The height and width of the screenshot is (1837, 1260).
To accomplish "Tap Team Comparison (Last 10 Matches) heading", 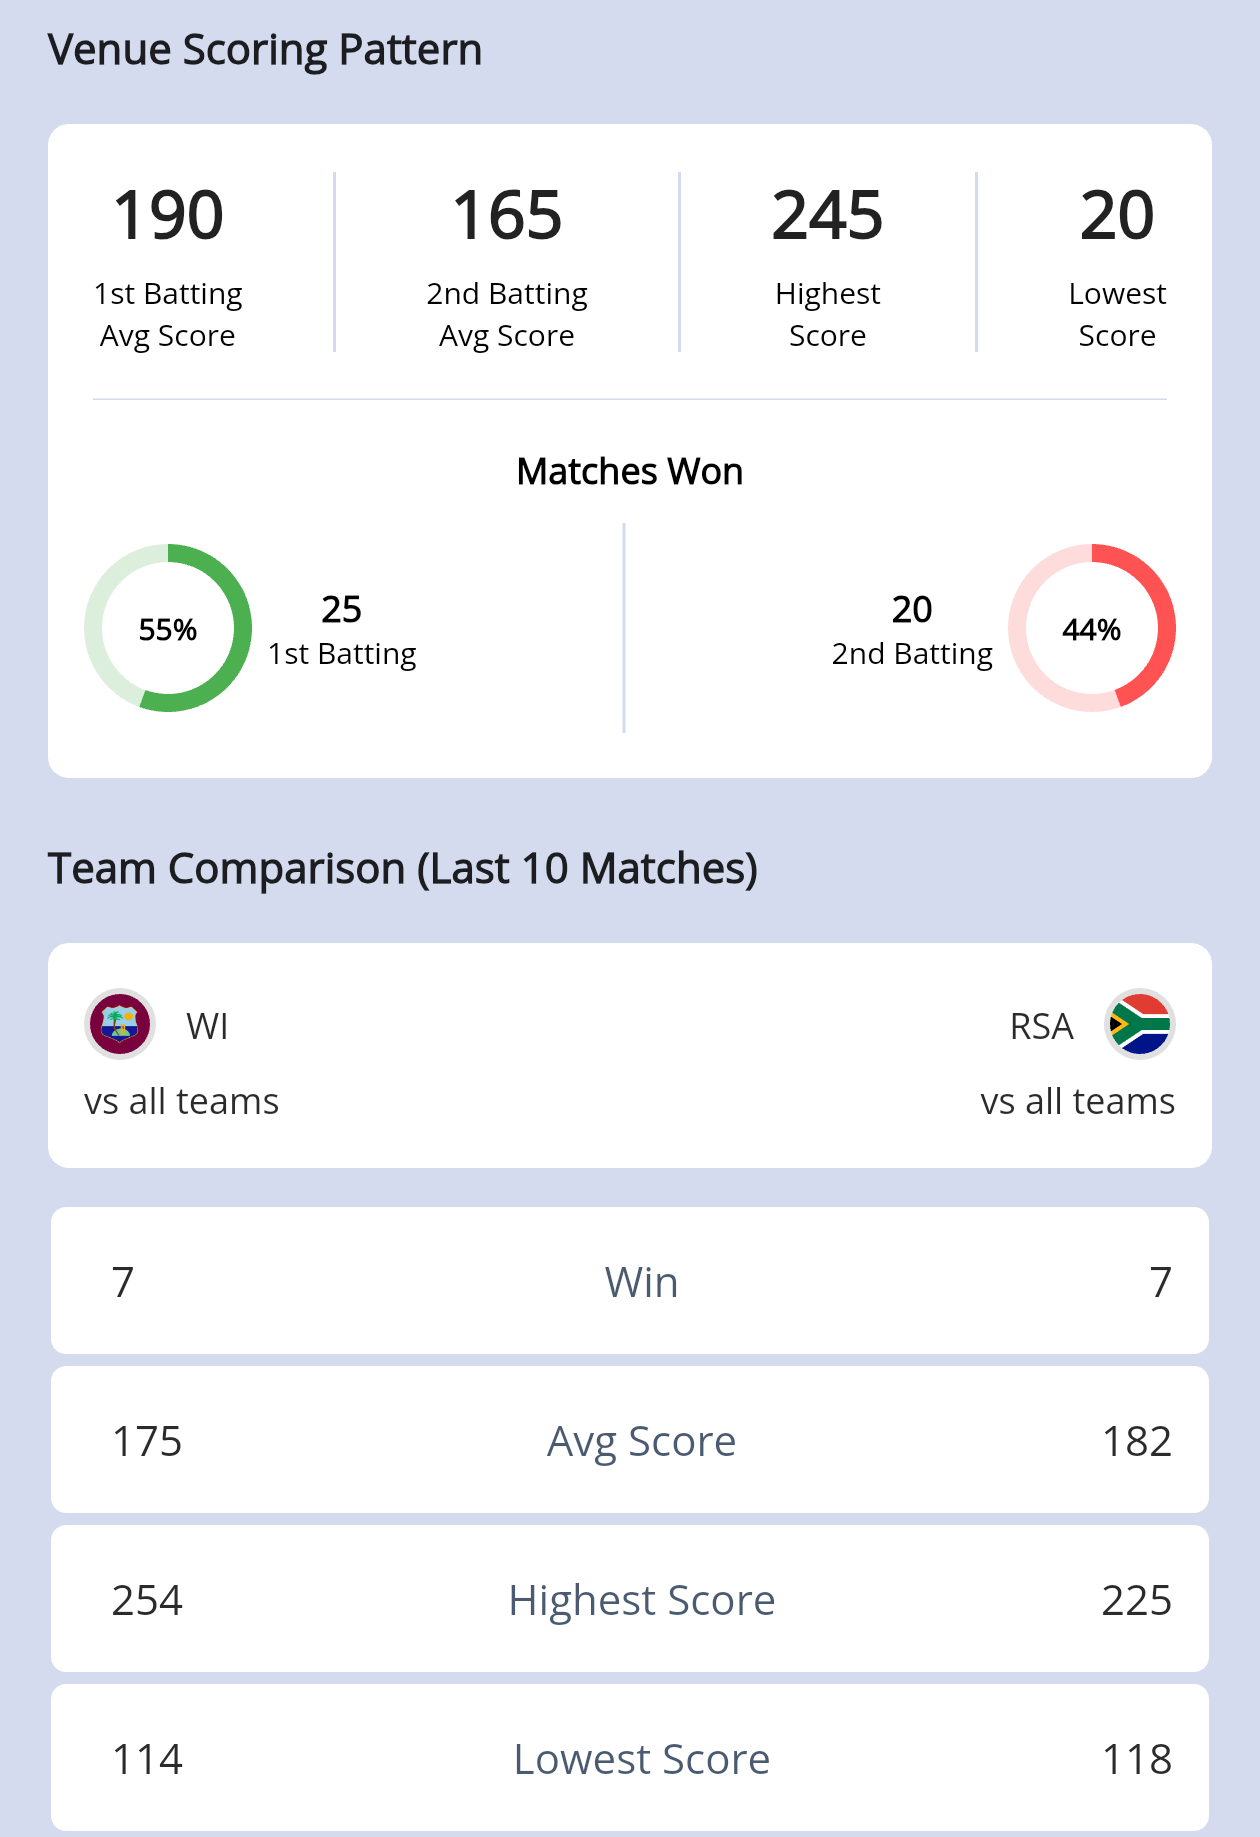I will (x=403, y=868).
